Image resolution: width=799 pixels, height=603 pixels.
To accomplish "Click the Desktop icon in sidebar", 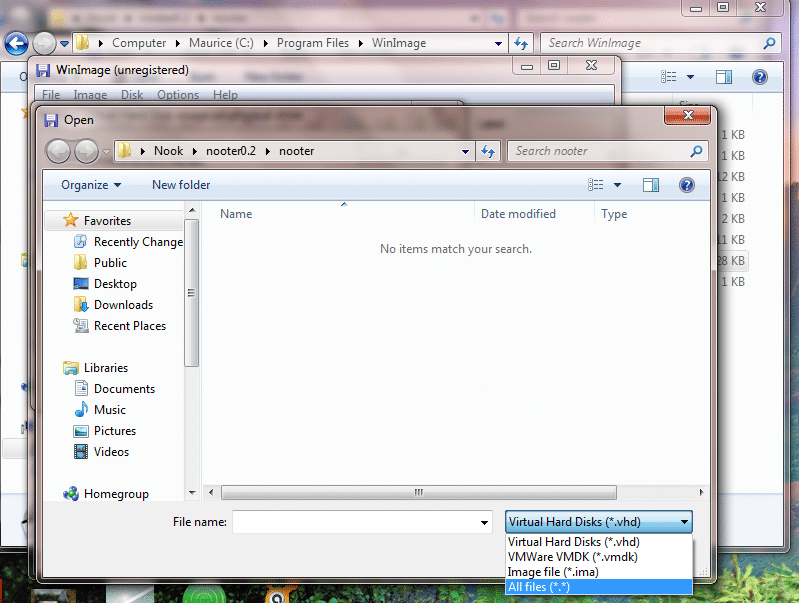I will point(81,283).
